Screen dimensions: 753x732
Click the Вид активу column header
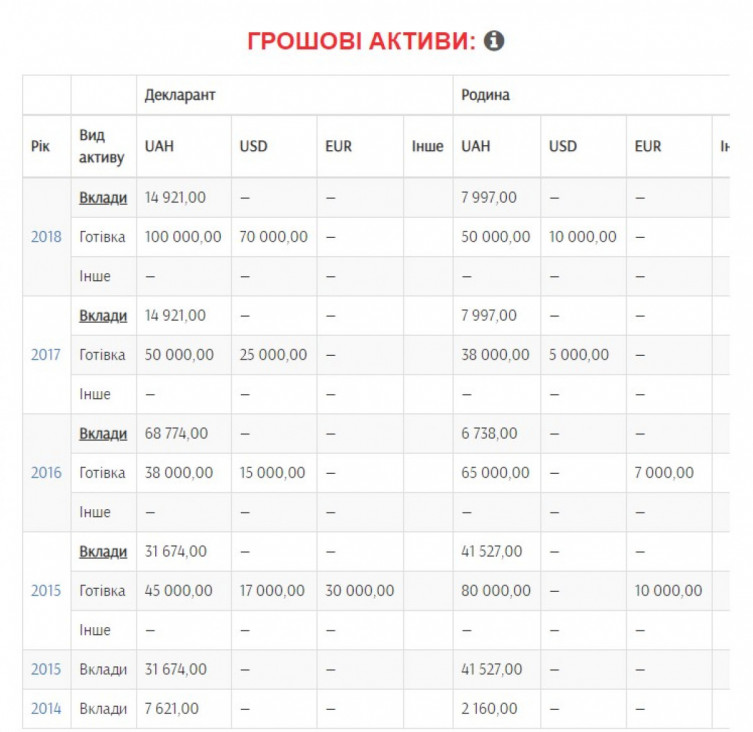point(101,146)
